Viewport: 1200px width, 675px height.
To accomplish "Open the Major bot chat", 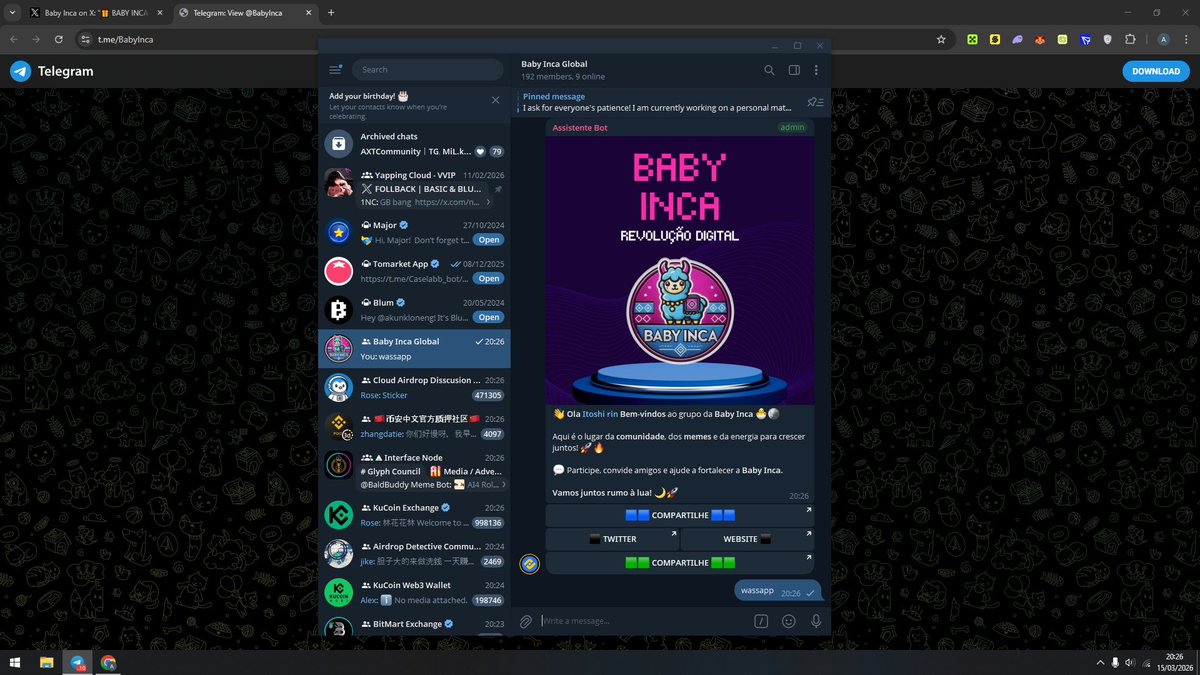I will [414, 232].
